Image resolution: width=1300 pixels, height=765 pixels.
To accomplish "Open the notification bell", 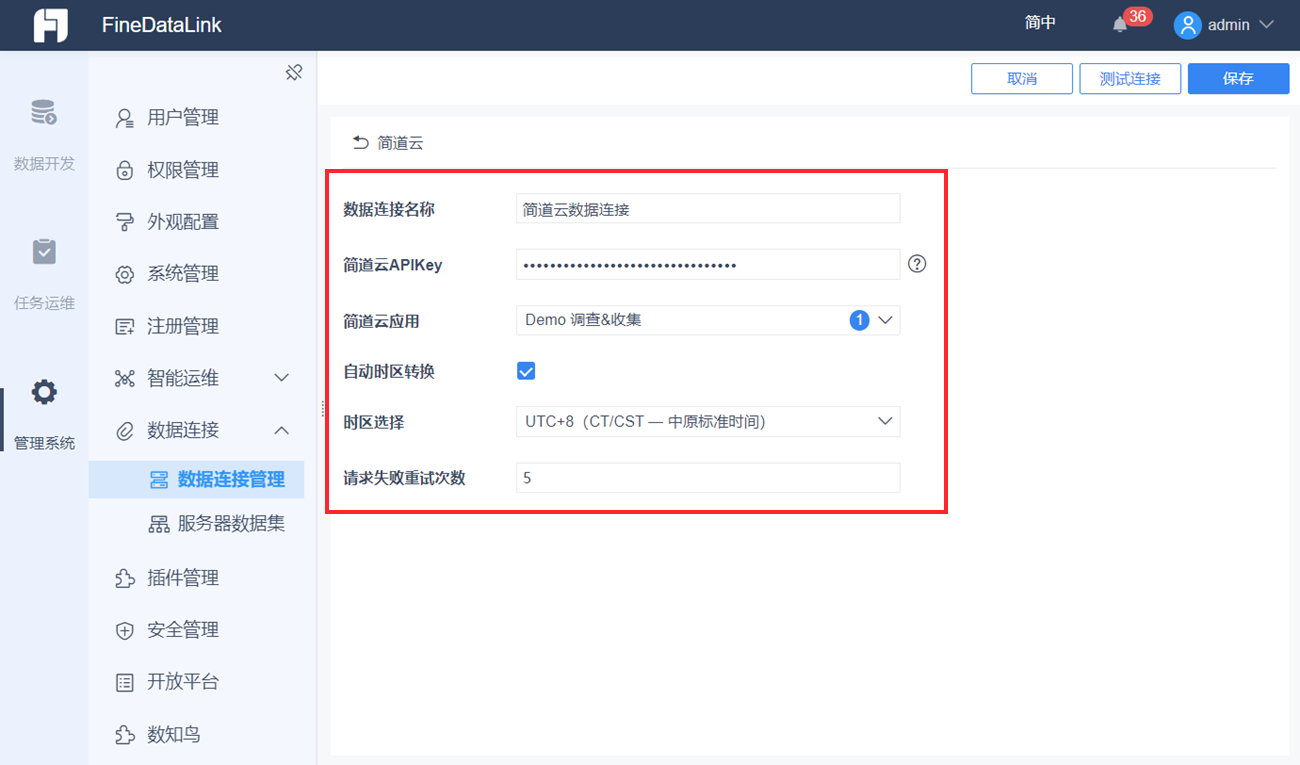I will coord(1120,25).
